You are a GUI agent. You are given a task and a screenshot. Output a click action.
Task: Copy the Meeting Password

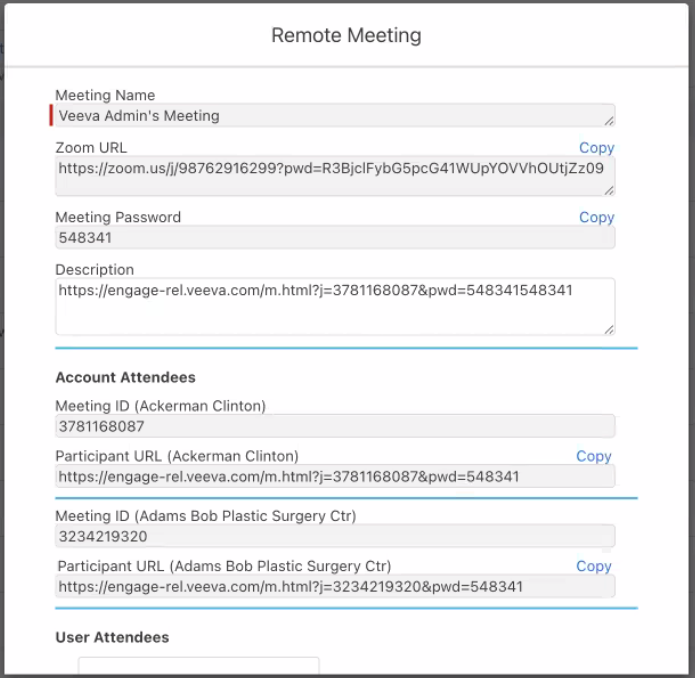pos(596,217)
